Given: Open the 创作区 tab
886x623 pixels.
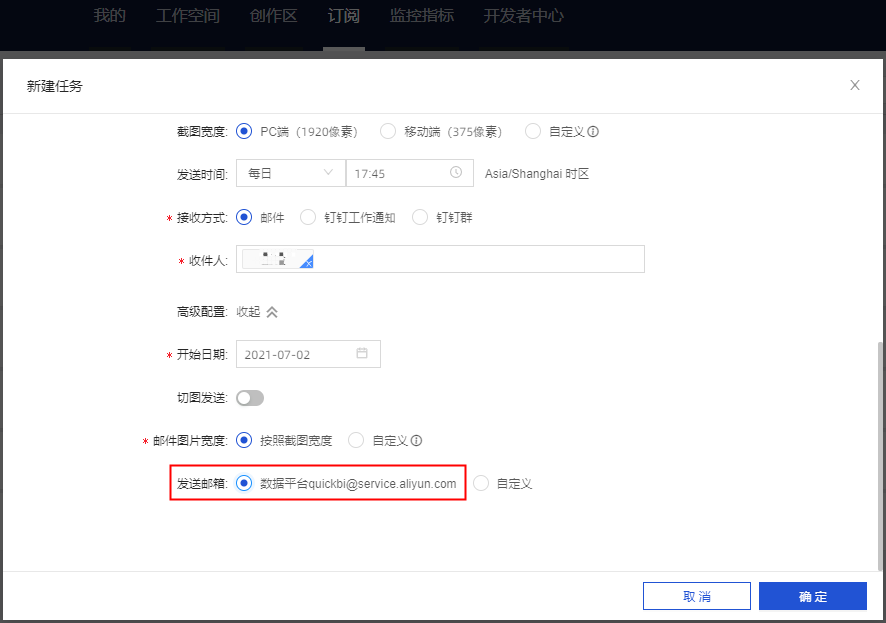Looking at the screenshot, I should (x=273, y=16).
